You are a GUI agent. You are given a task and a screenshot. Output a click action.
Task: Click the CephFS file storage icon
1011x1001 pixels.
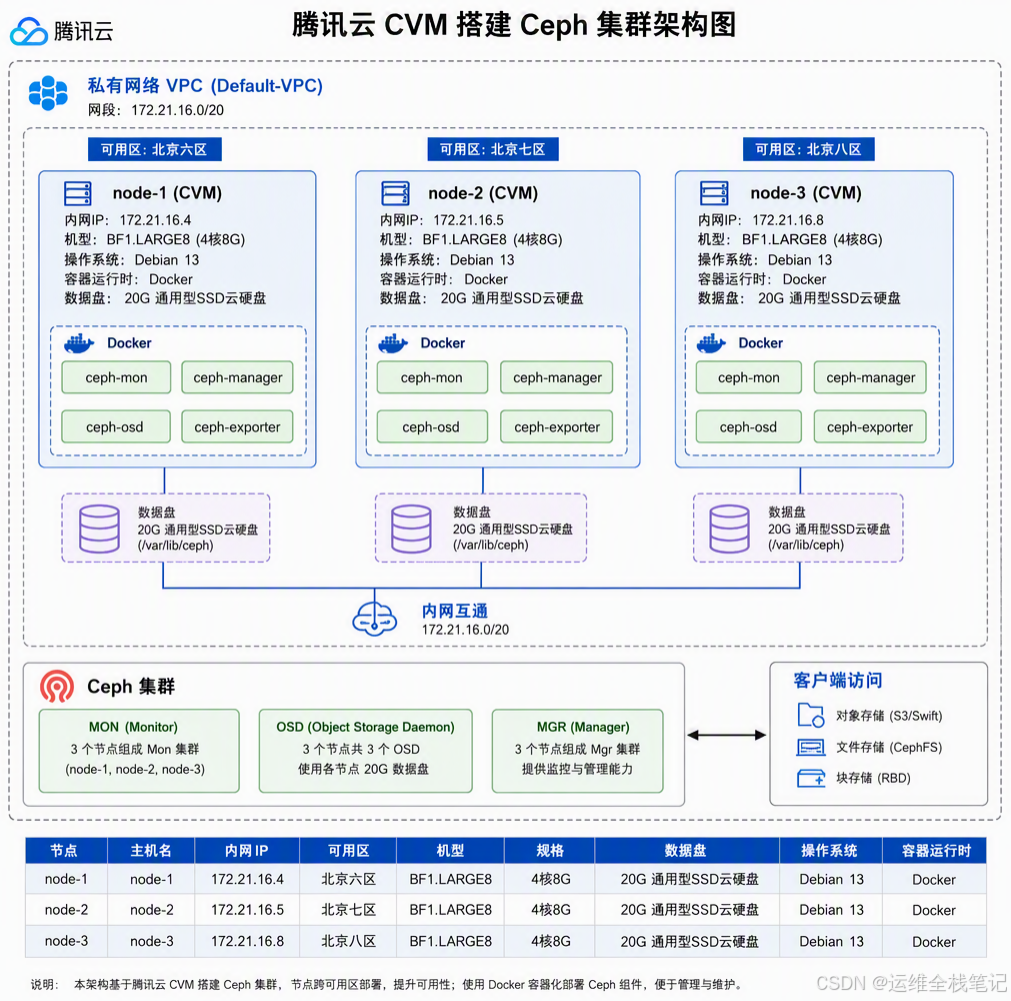[810, 748]
